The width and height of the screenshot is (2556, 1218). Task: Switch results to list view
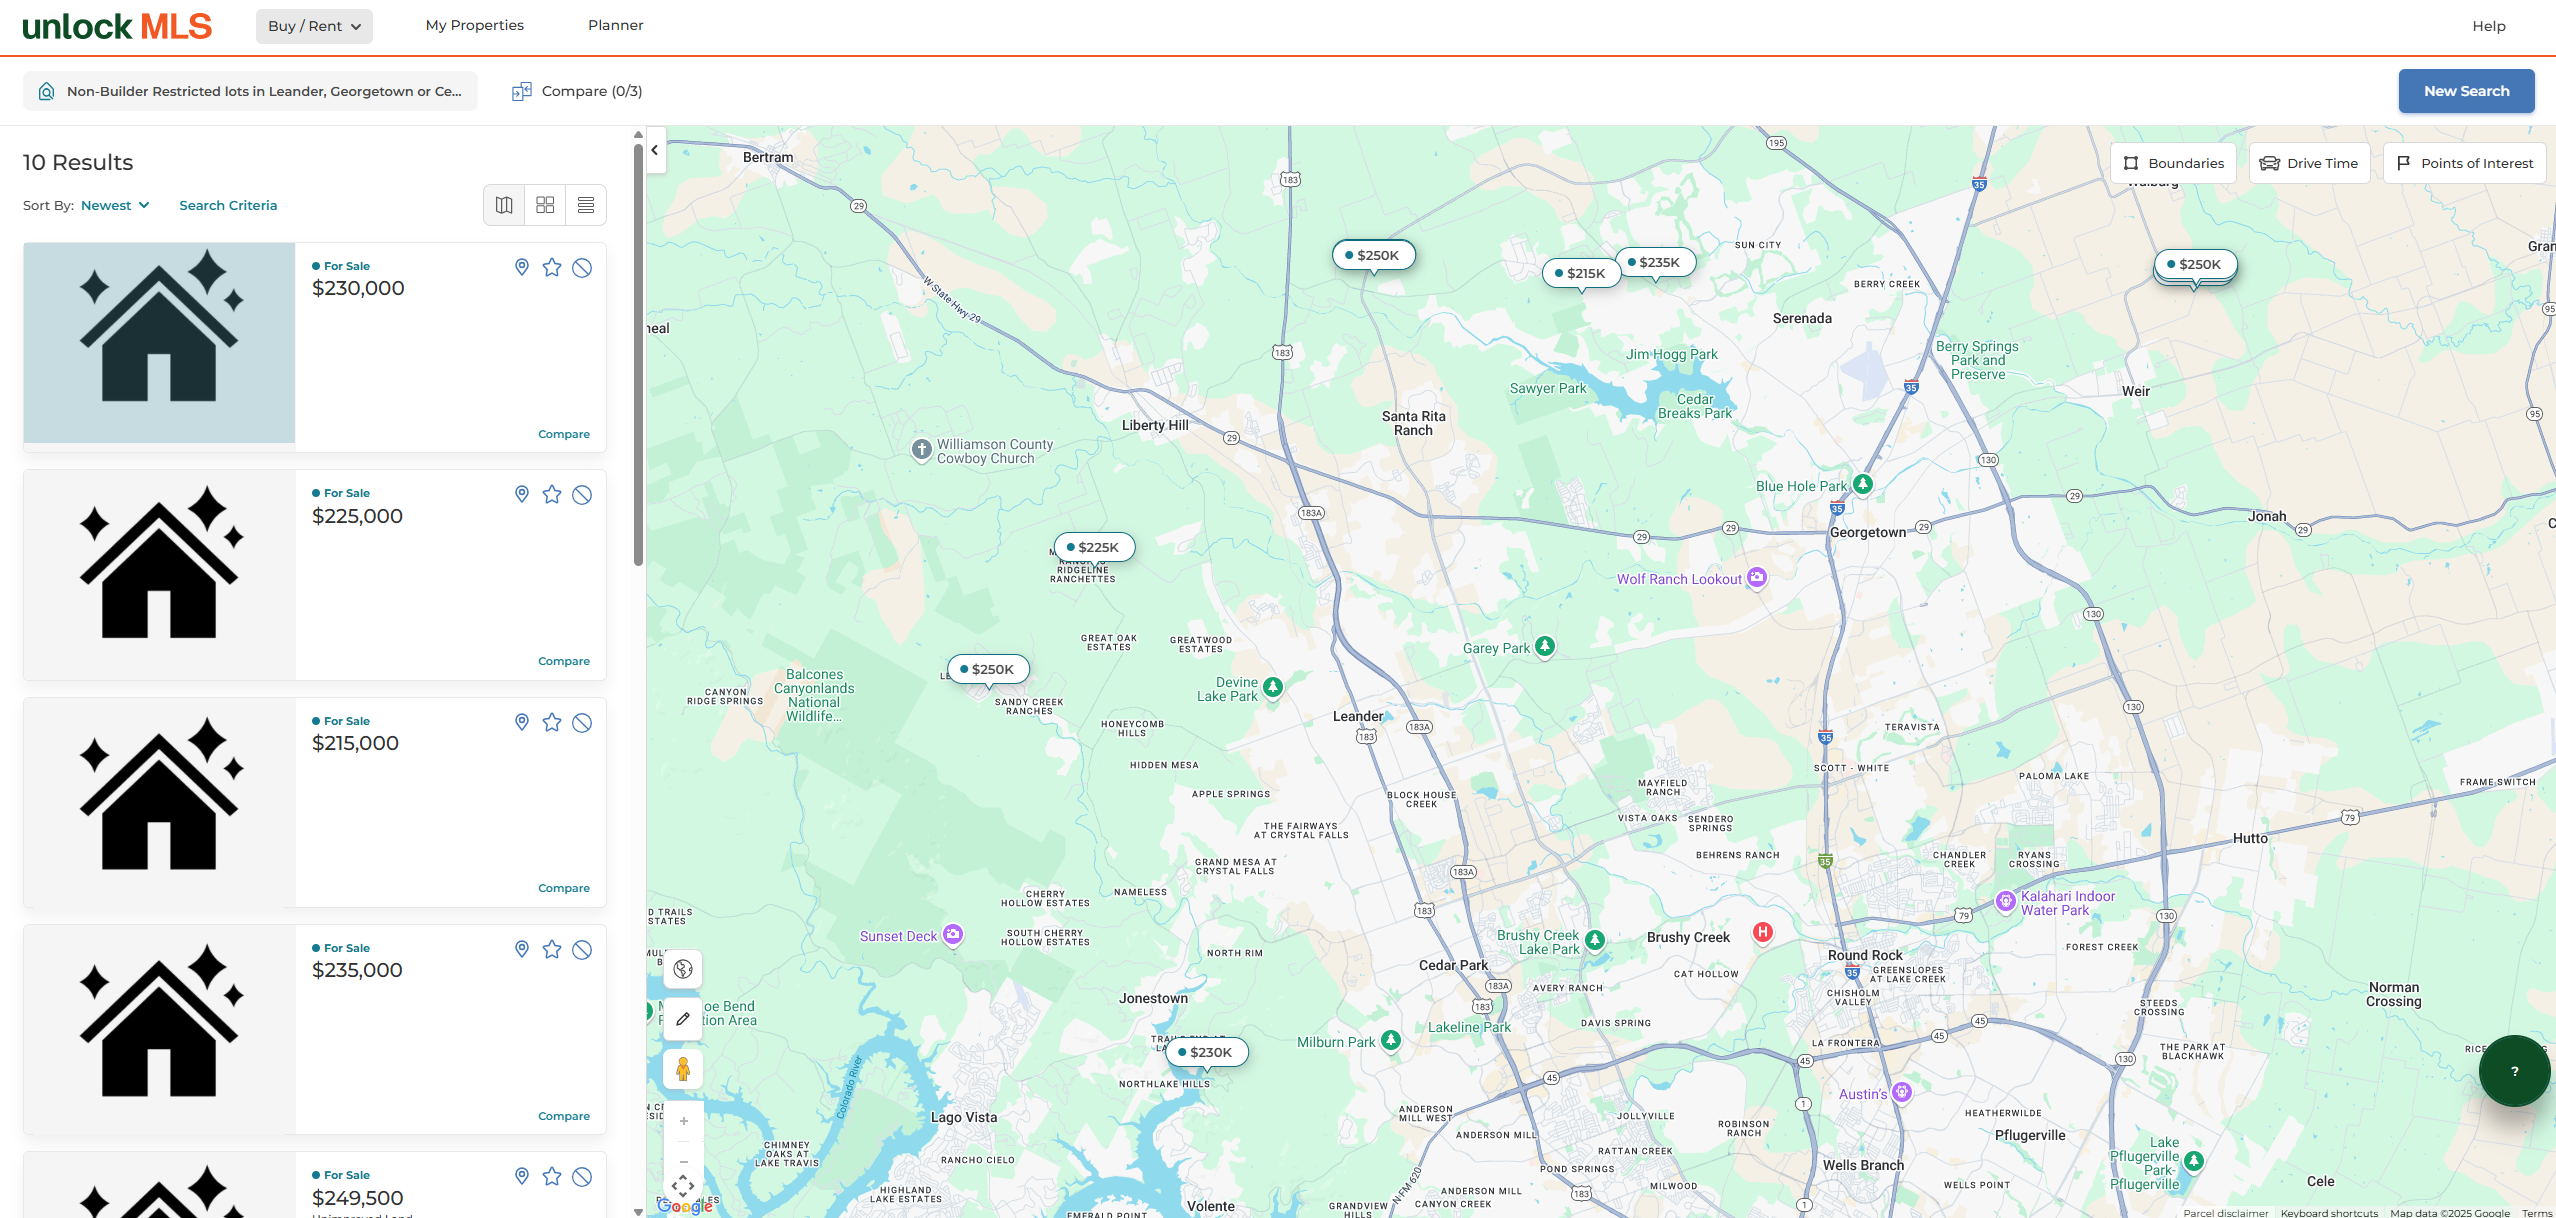586,205
